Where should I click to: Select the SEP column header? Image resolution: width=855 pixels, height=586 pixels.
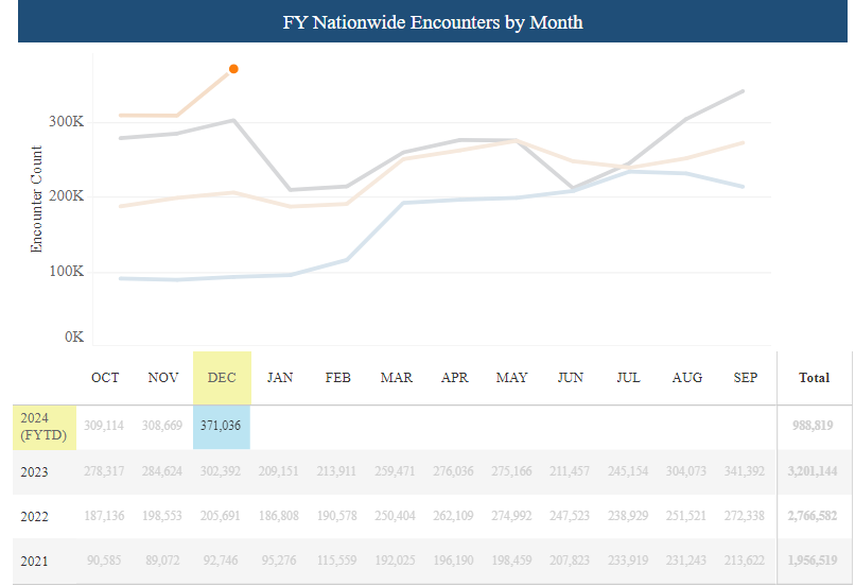pyautogui.click(x=745, y=378)
